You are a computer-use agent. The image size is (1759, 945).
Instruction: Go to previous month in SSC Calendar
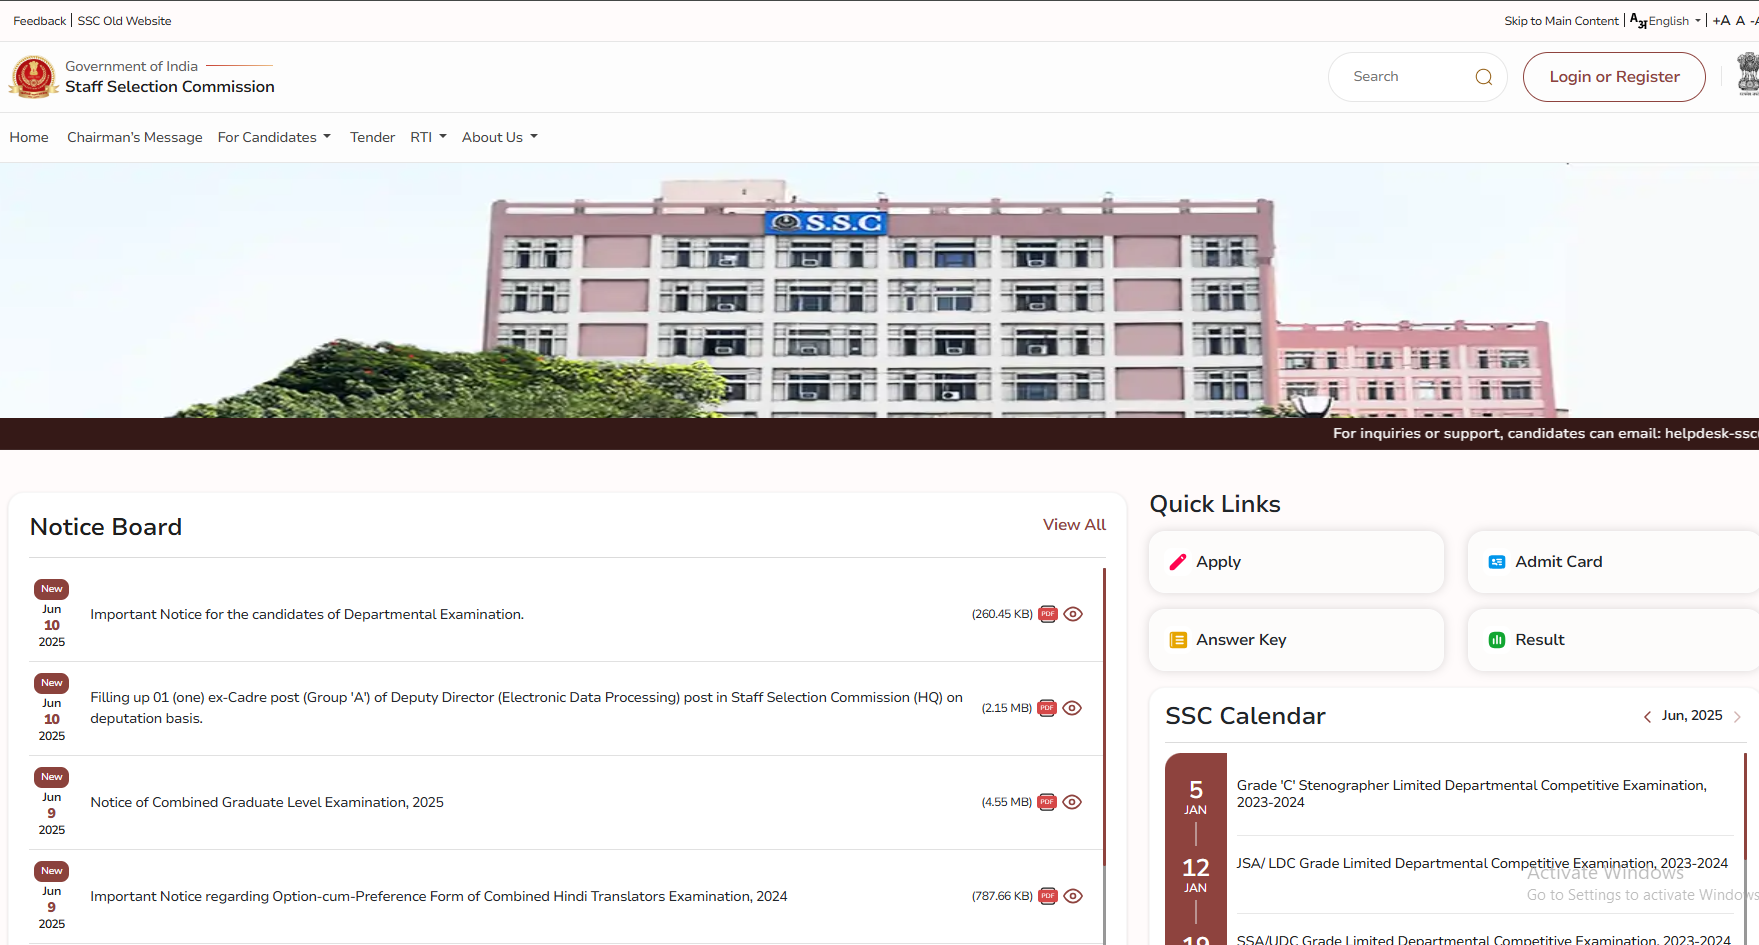(1647, 716)
